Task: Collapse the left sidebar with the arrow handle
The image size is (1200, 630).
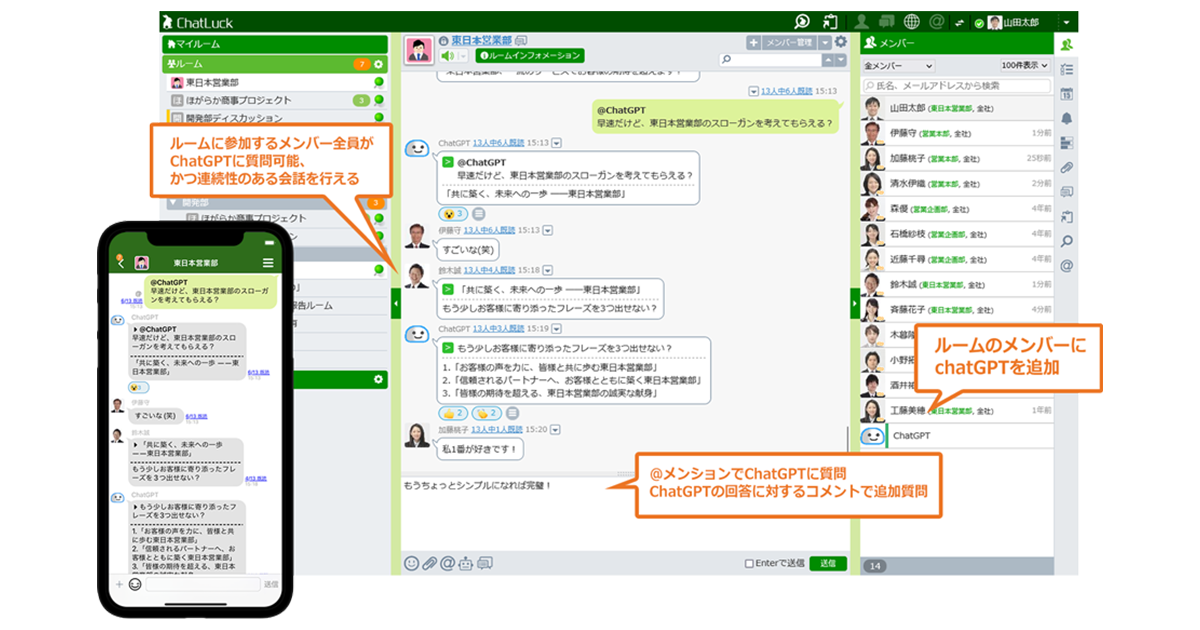Action: pos(395,302)
